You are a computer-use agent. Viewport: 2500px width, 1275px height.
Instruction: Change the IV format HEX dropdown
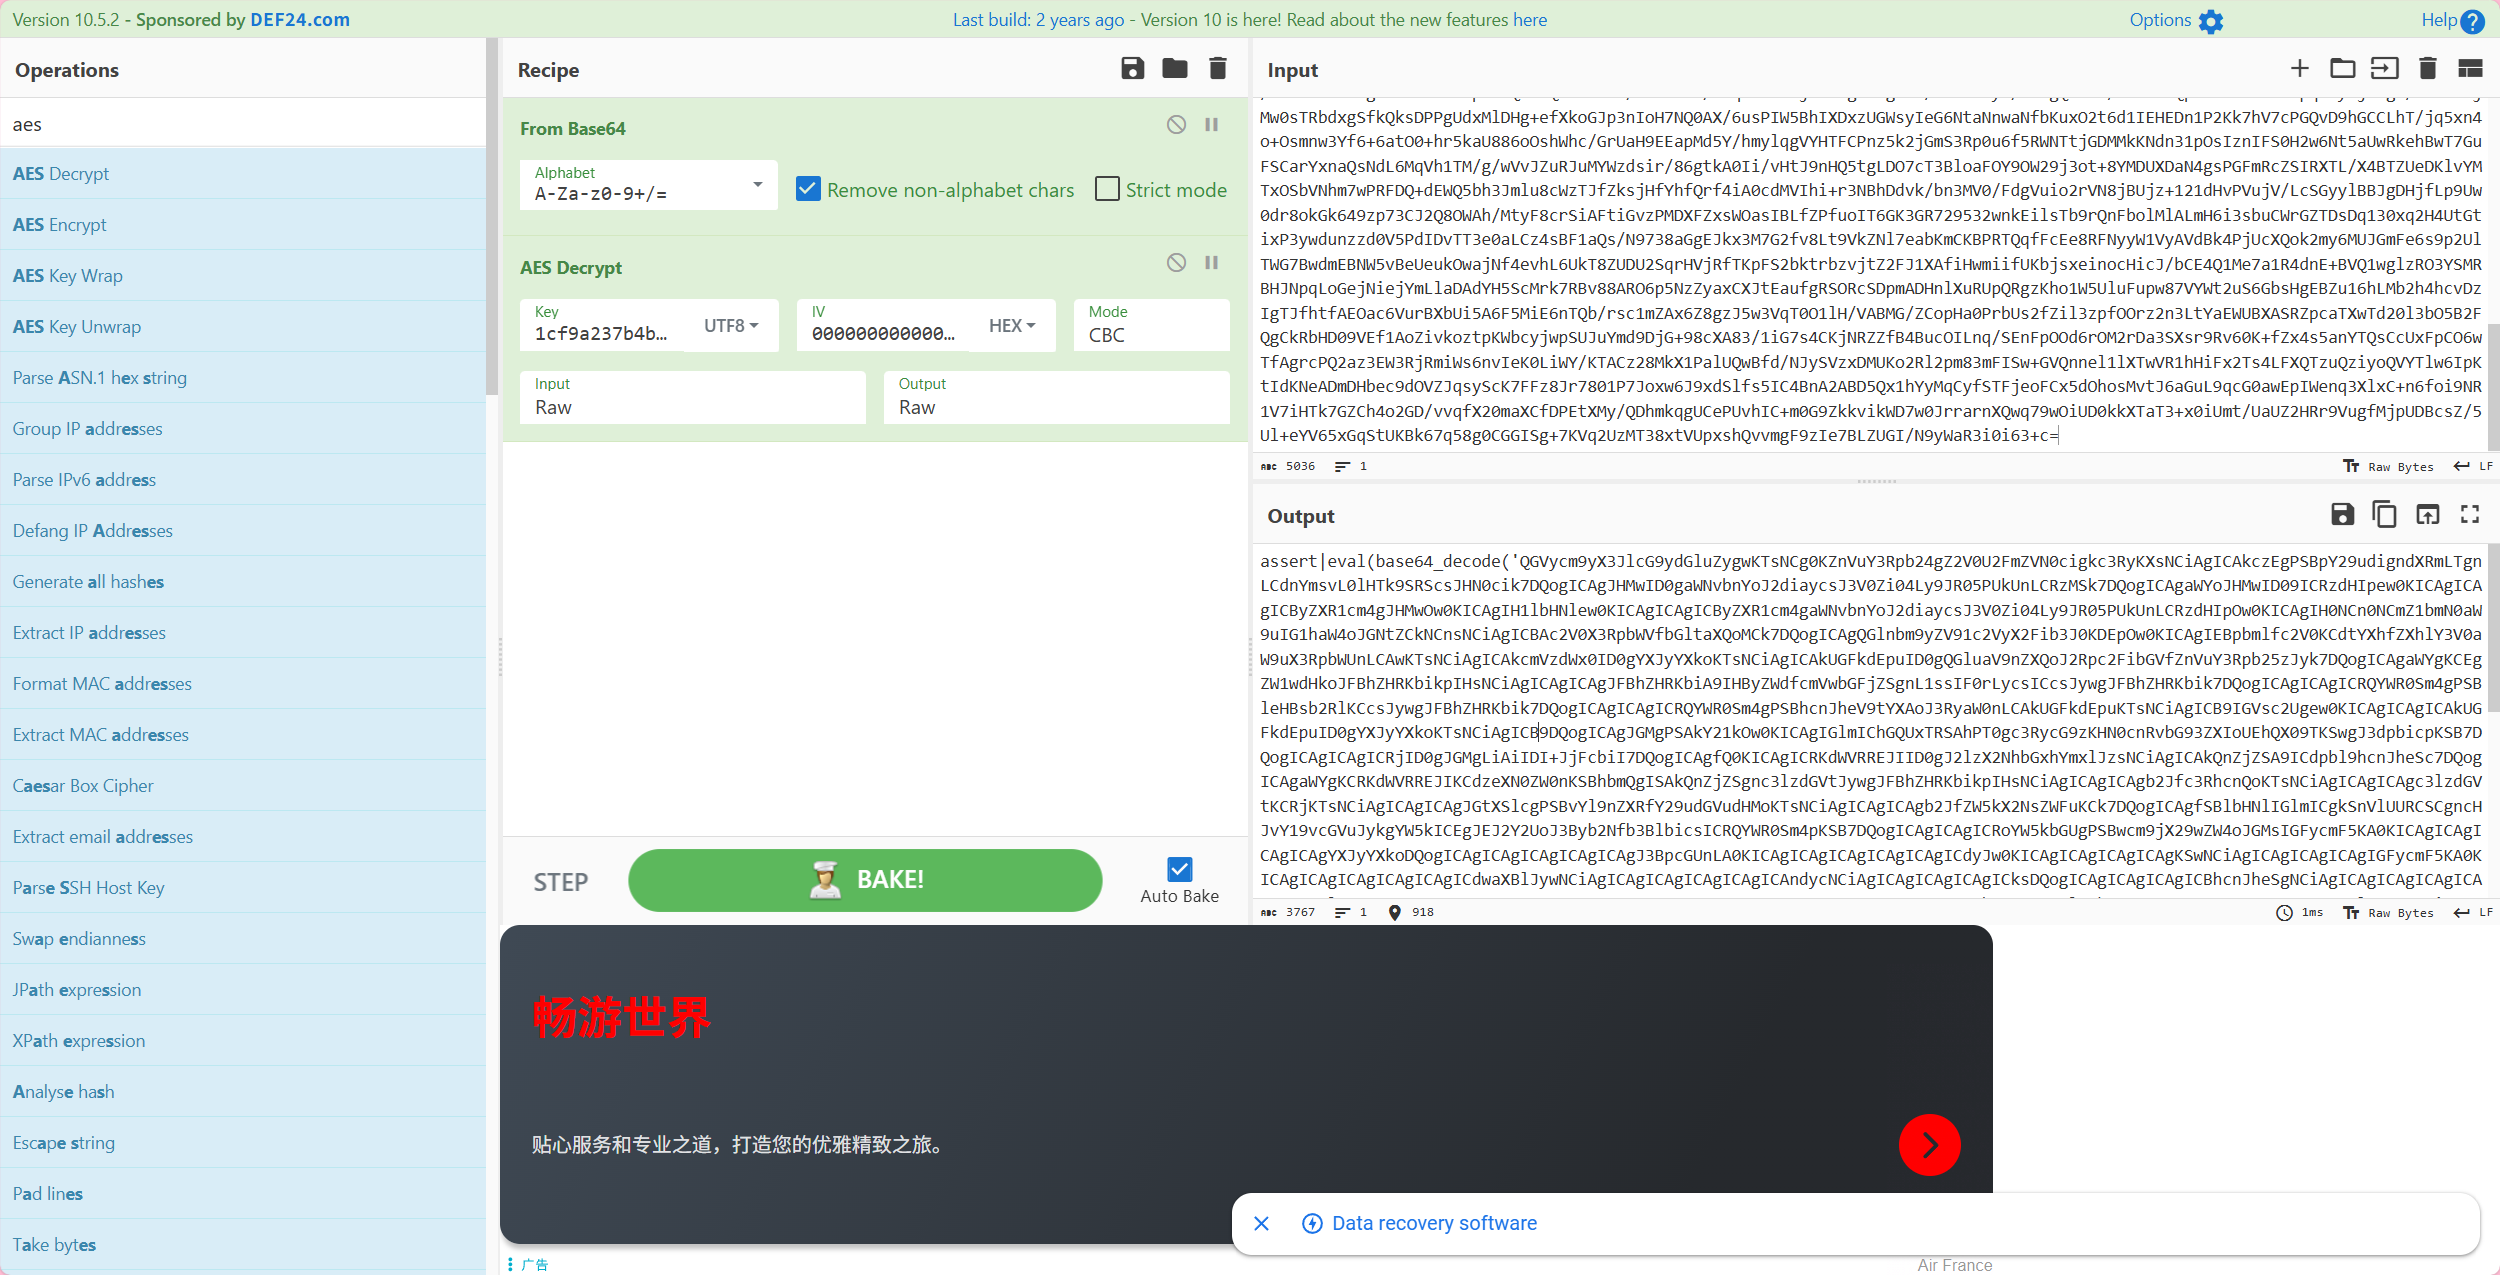1011,326
